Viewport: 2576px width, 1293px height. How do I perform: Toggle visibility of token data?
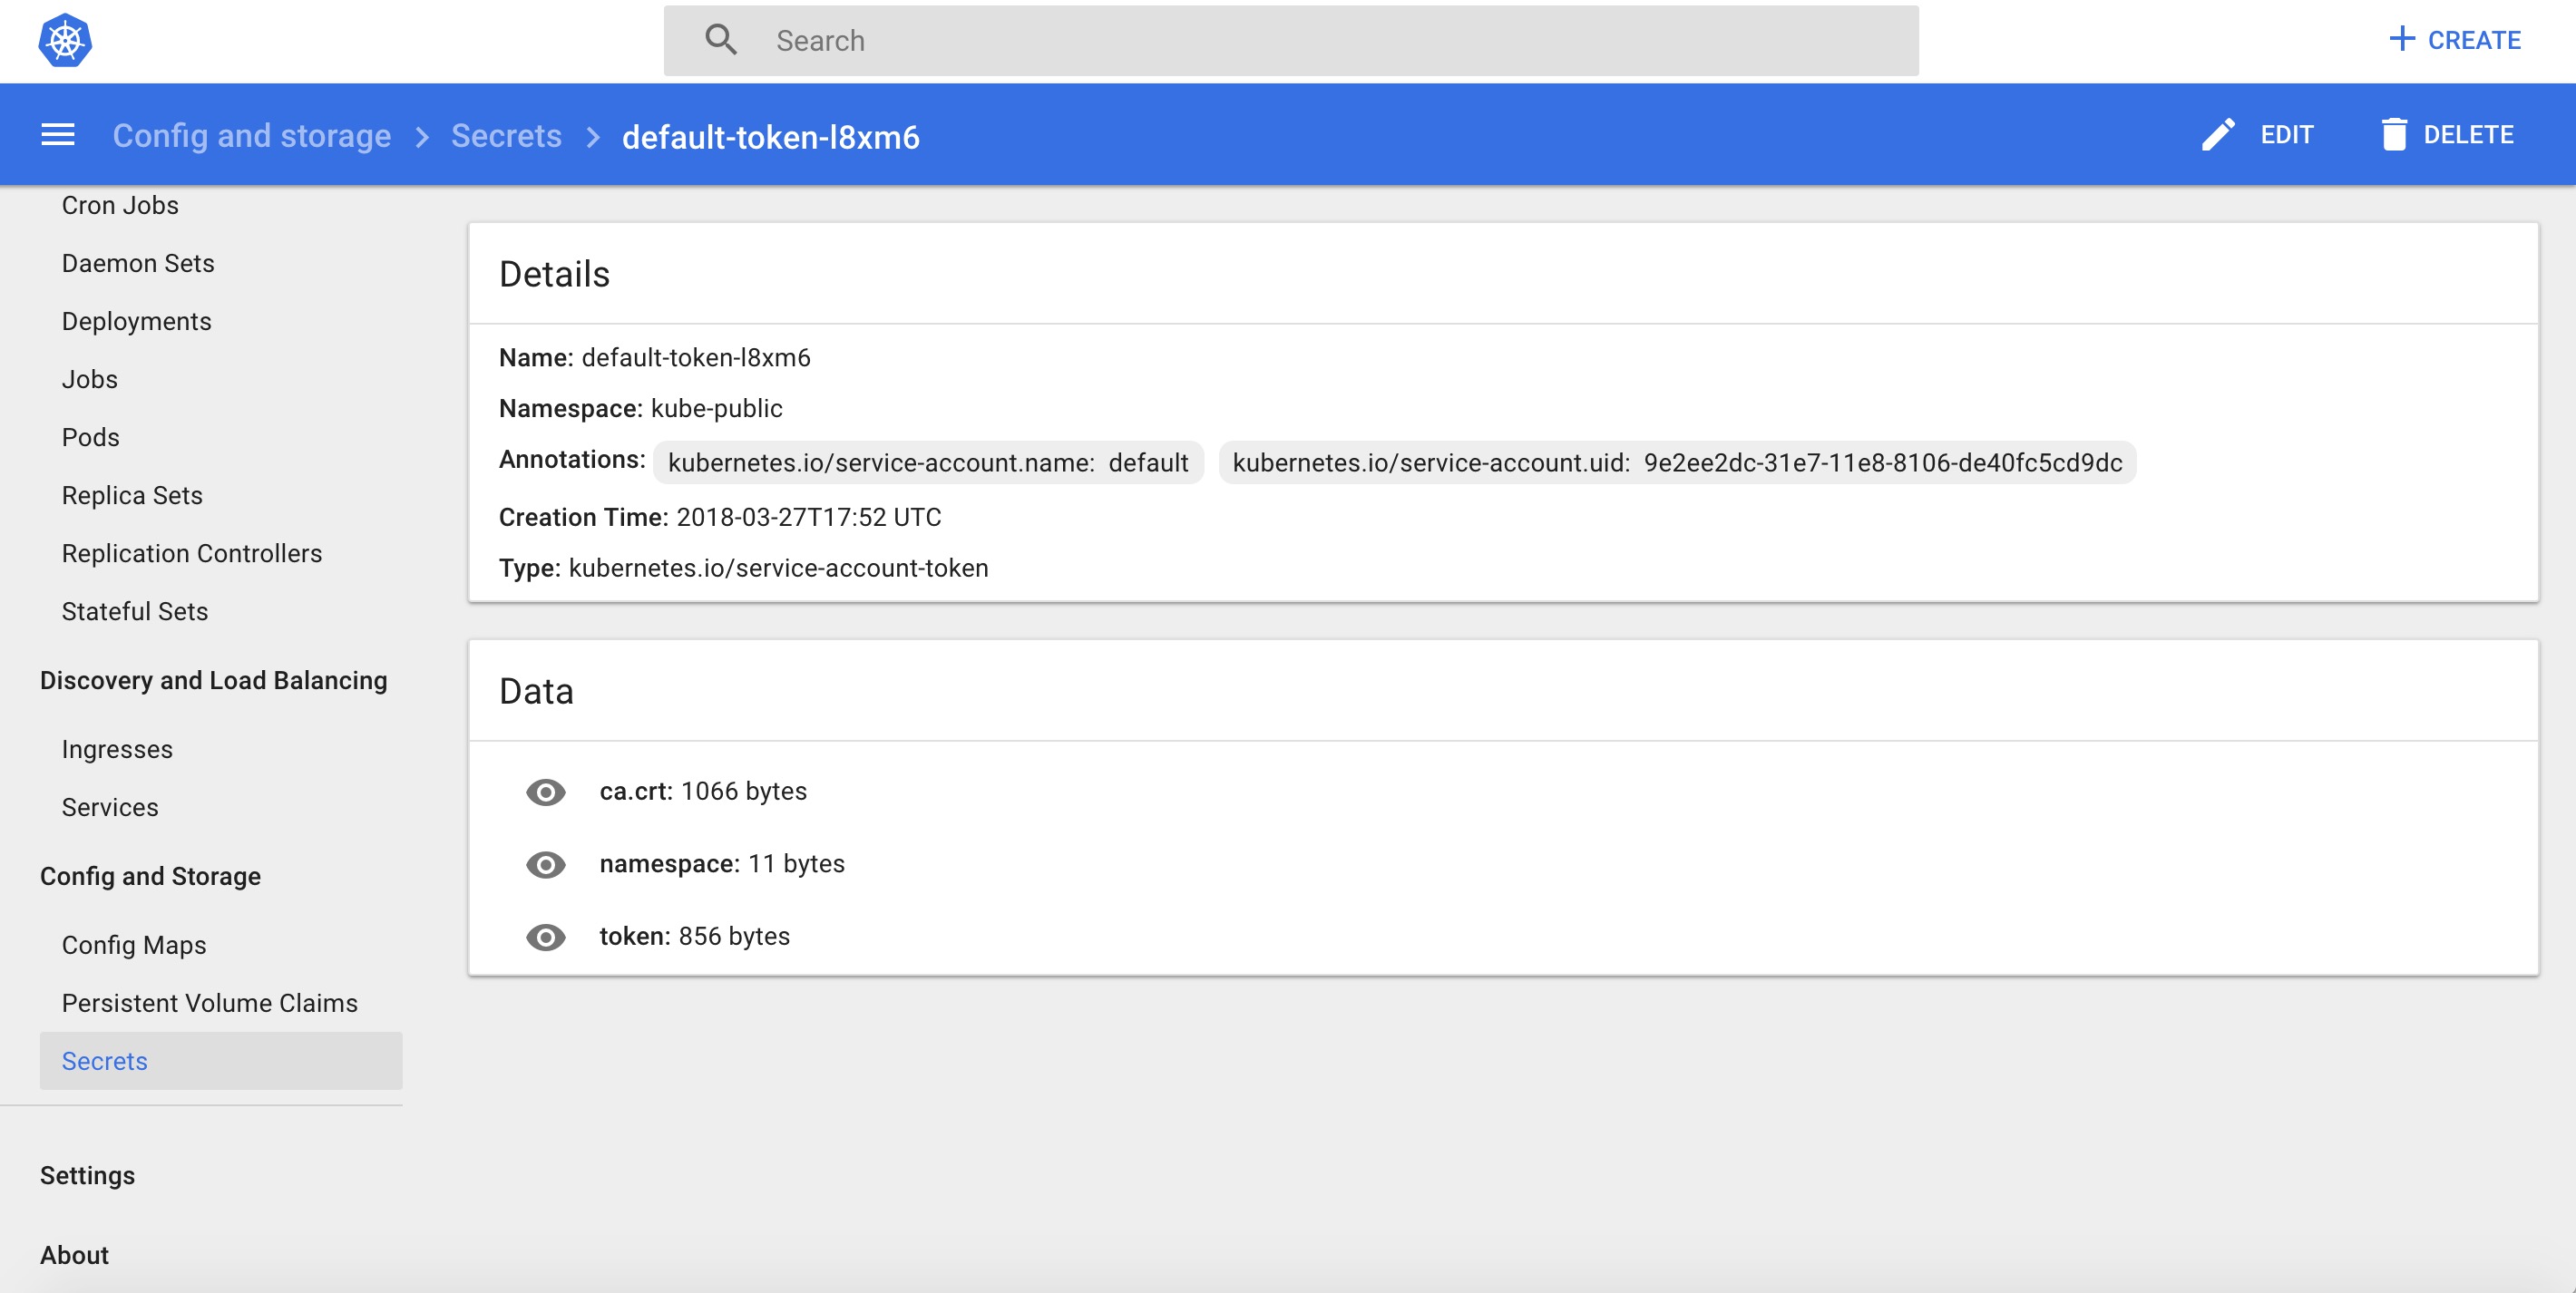coord(546,937)
